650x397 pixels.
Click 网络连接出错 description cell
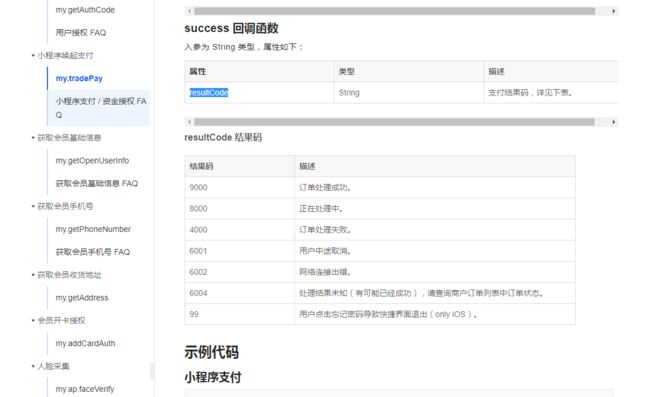tap(435, 272)
